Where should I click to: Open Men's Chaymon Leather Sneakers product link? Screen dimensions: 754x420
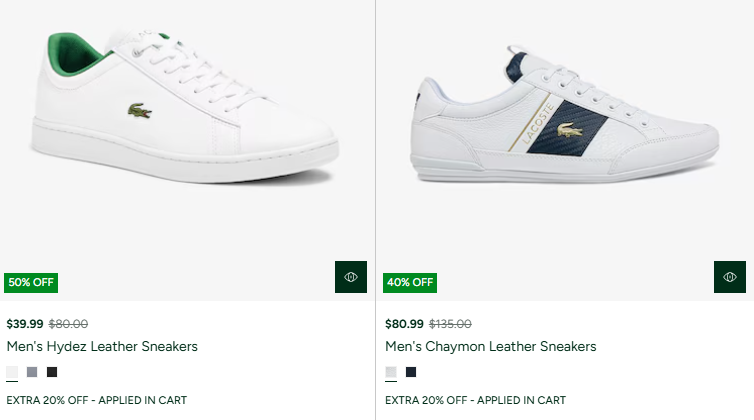pos(490,347)
